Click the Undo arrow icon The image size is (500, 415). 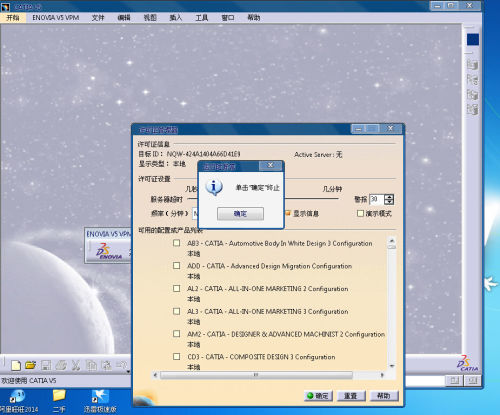[121, 365]
